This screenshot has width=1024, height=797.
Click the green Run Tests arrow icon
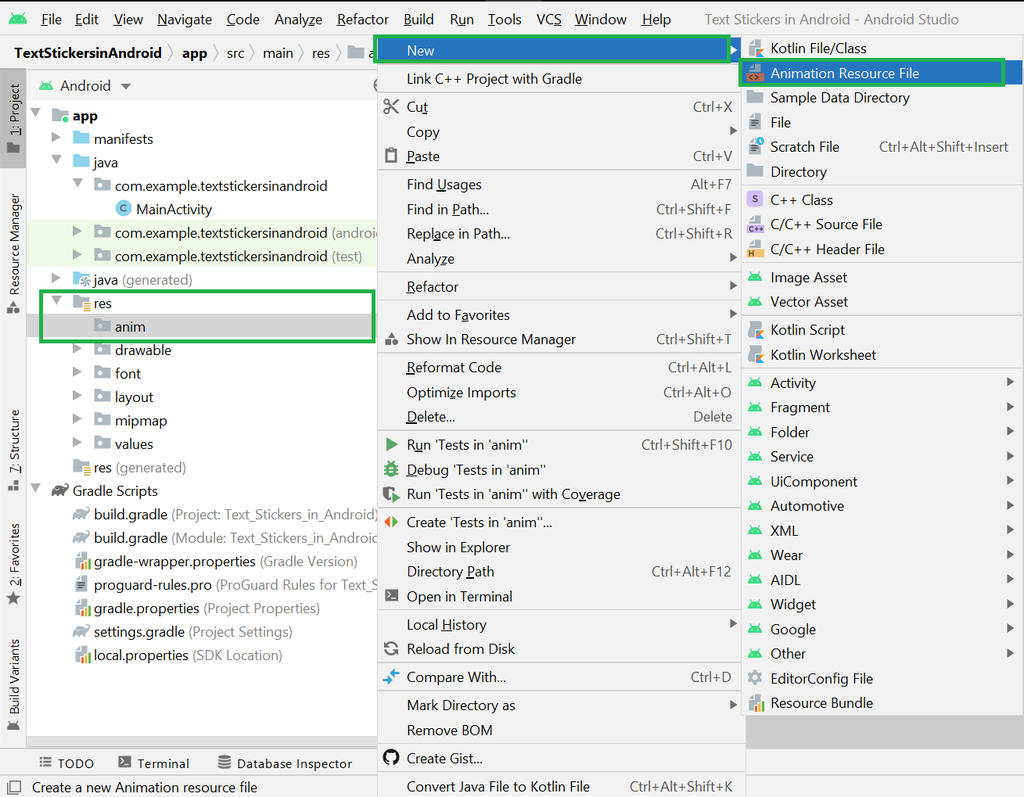coord(391,445)
